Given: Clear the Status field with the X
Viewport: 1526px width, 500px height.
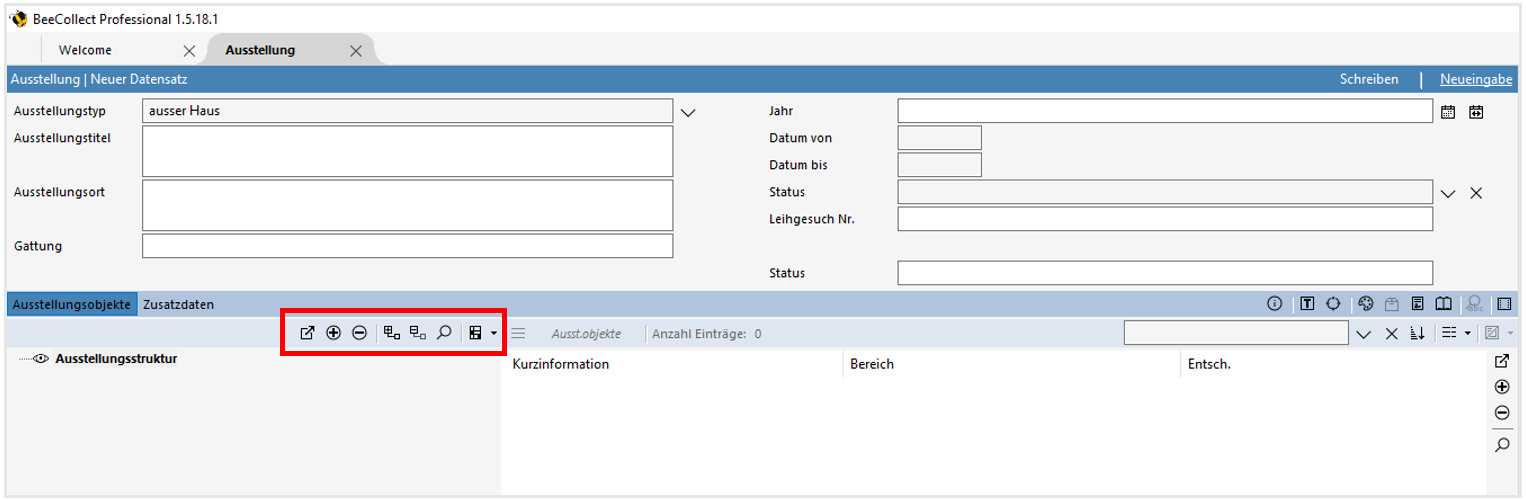Looking at the screenshot, I should coord(1476,193).
